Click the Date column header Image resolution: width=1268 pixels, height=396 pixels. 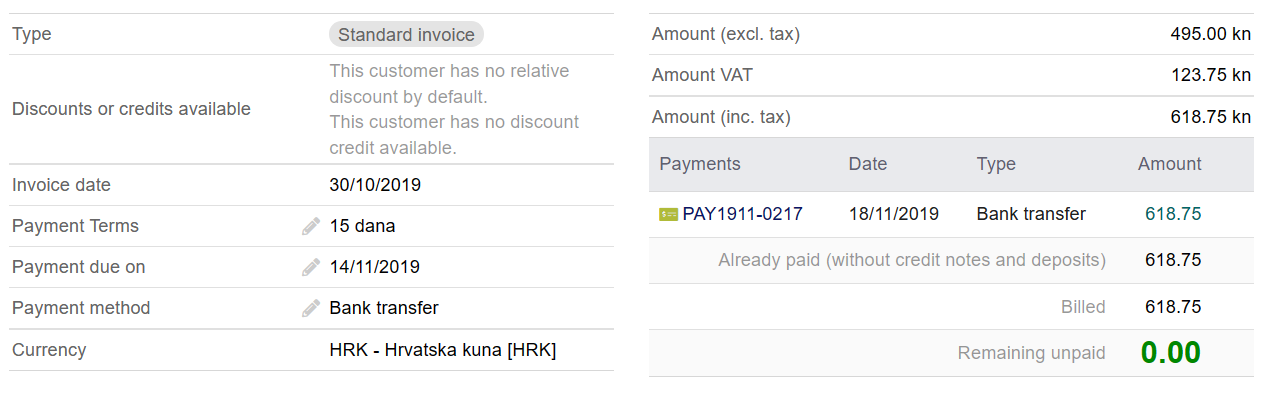coord(868,164)
